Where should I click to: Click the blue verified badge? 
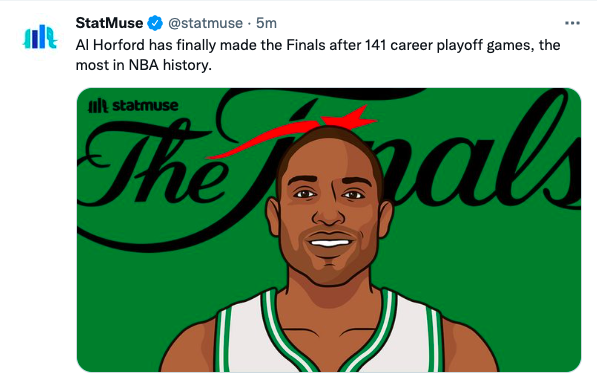click(155, 23)
